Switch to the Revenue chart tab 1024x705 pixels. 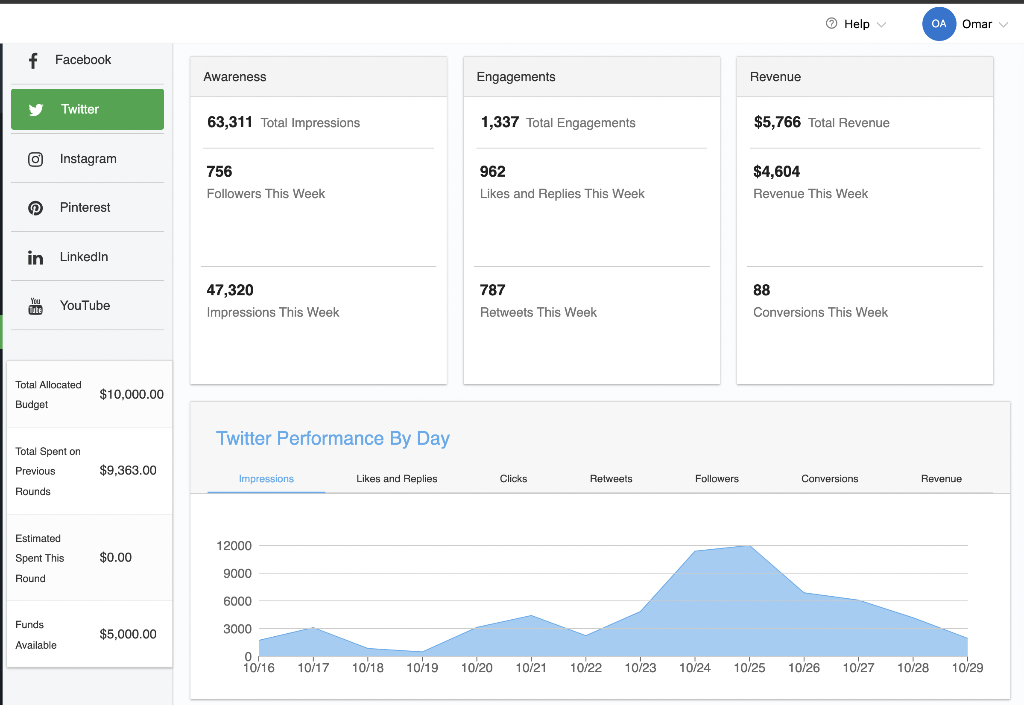tap(941, 478)
